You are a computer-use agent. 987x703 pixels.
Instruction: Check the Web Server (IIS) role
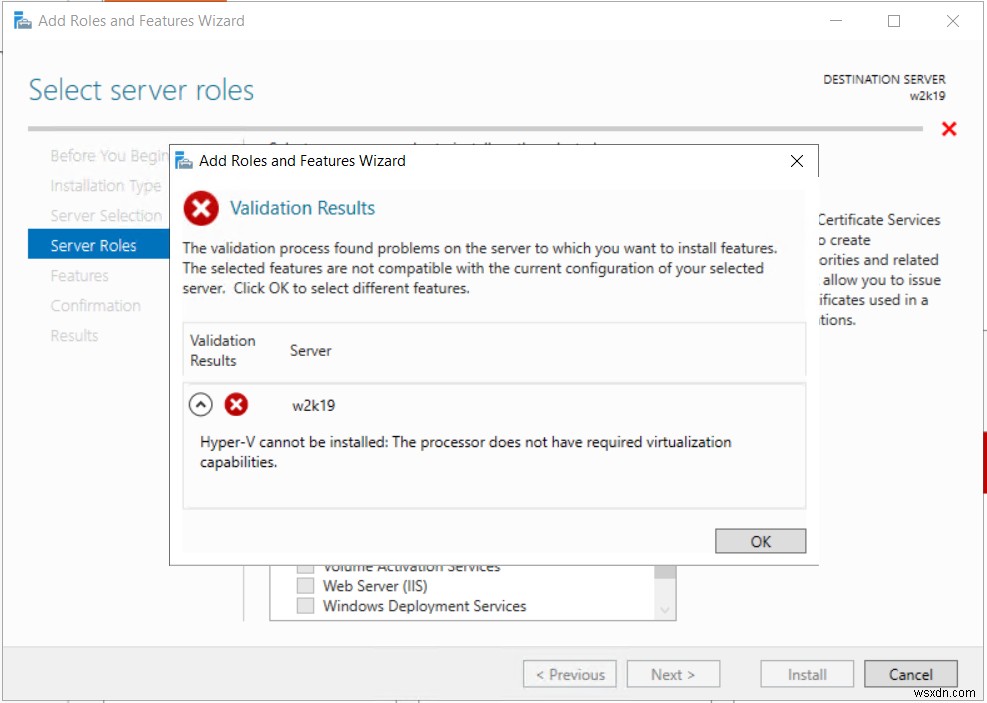point(303,586)
